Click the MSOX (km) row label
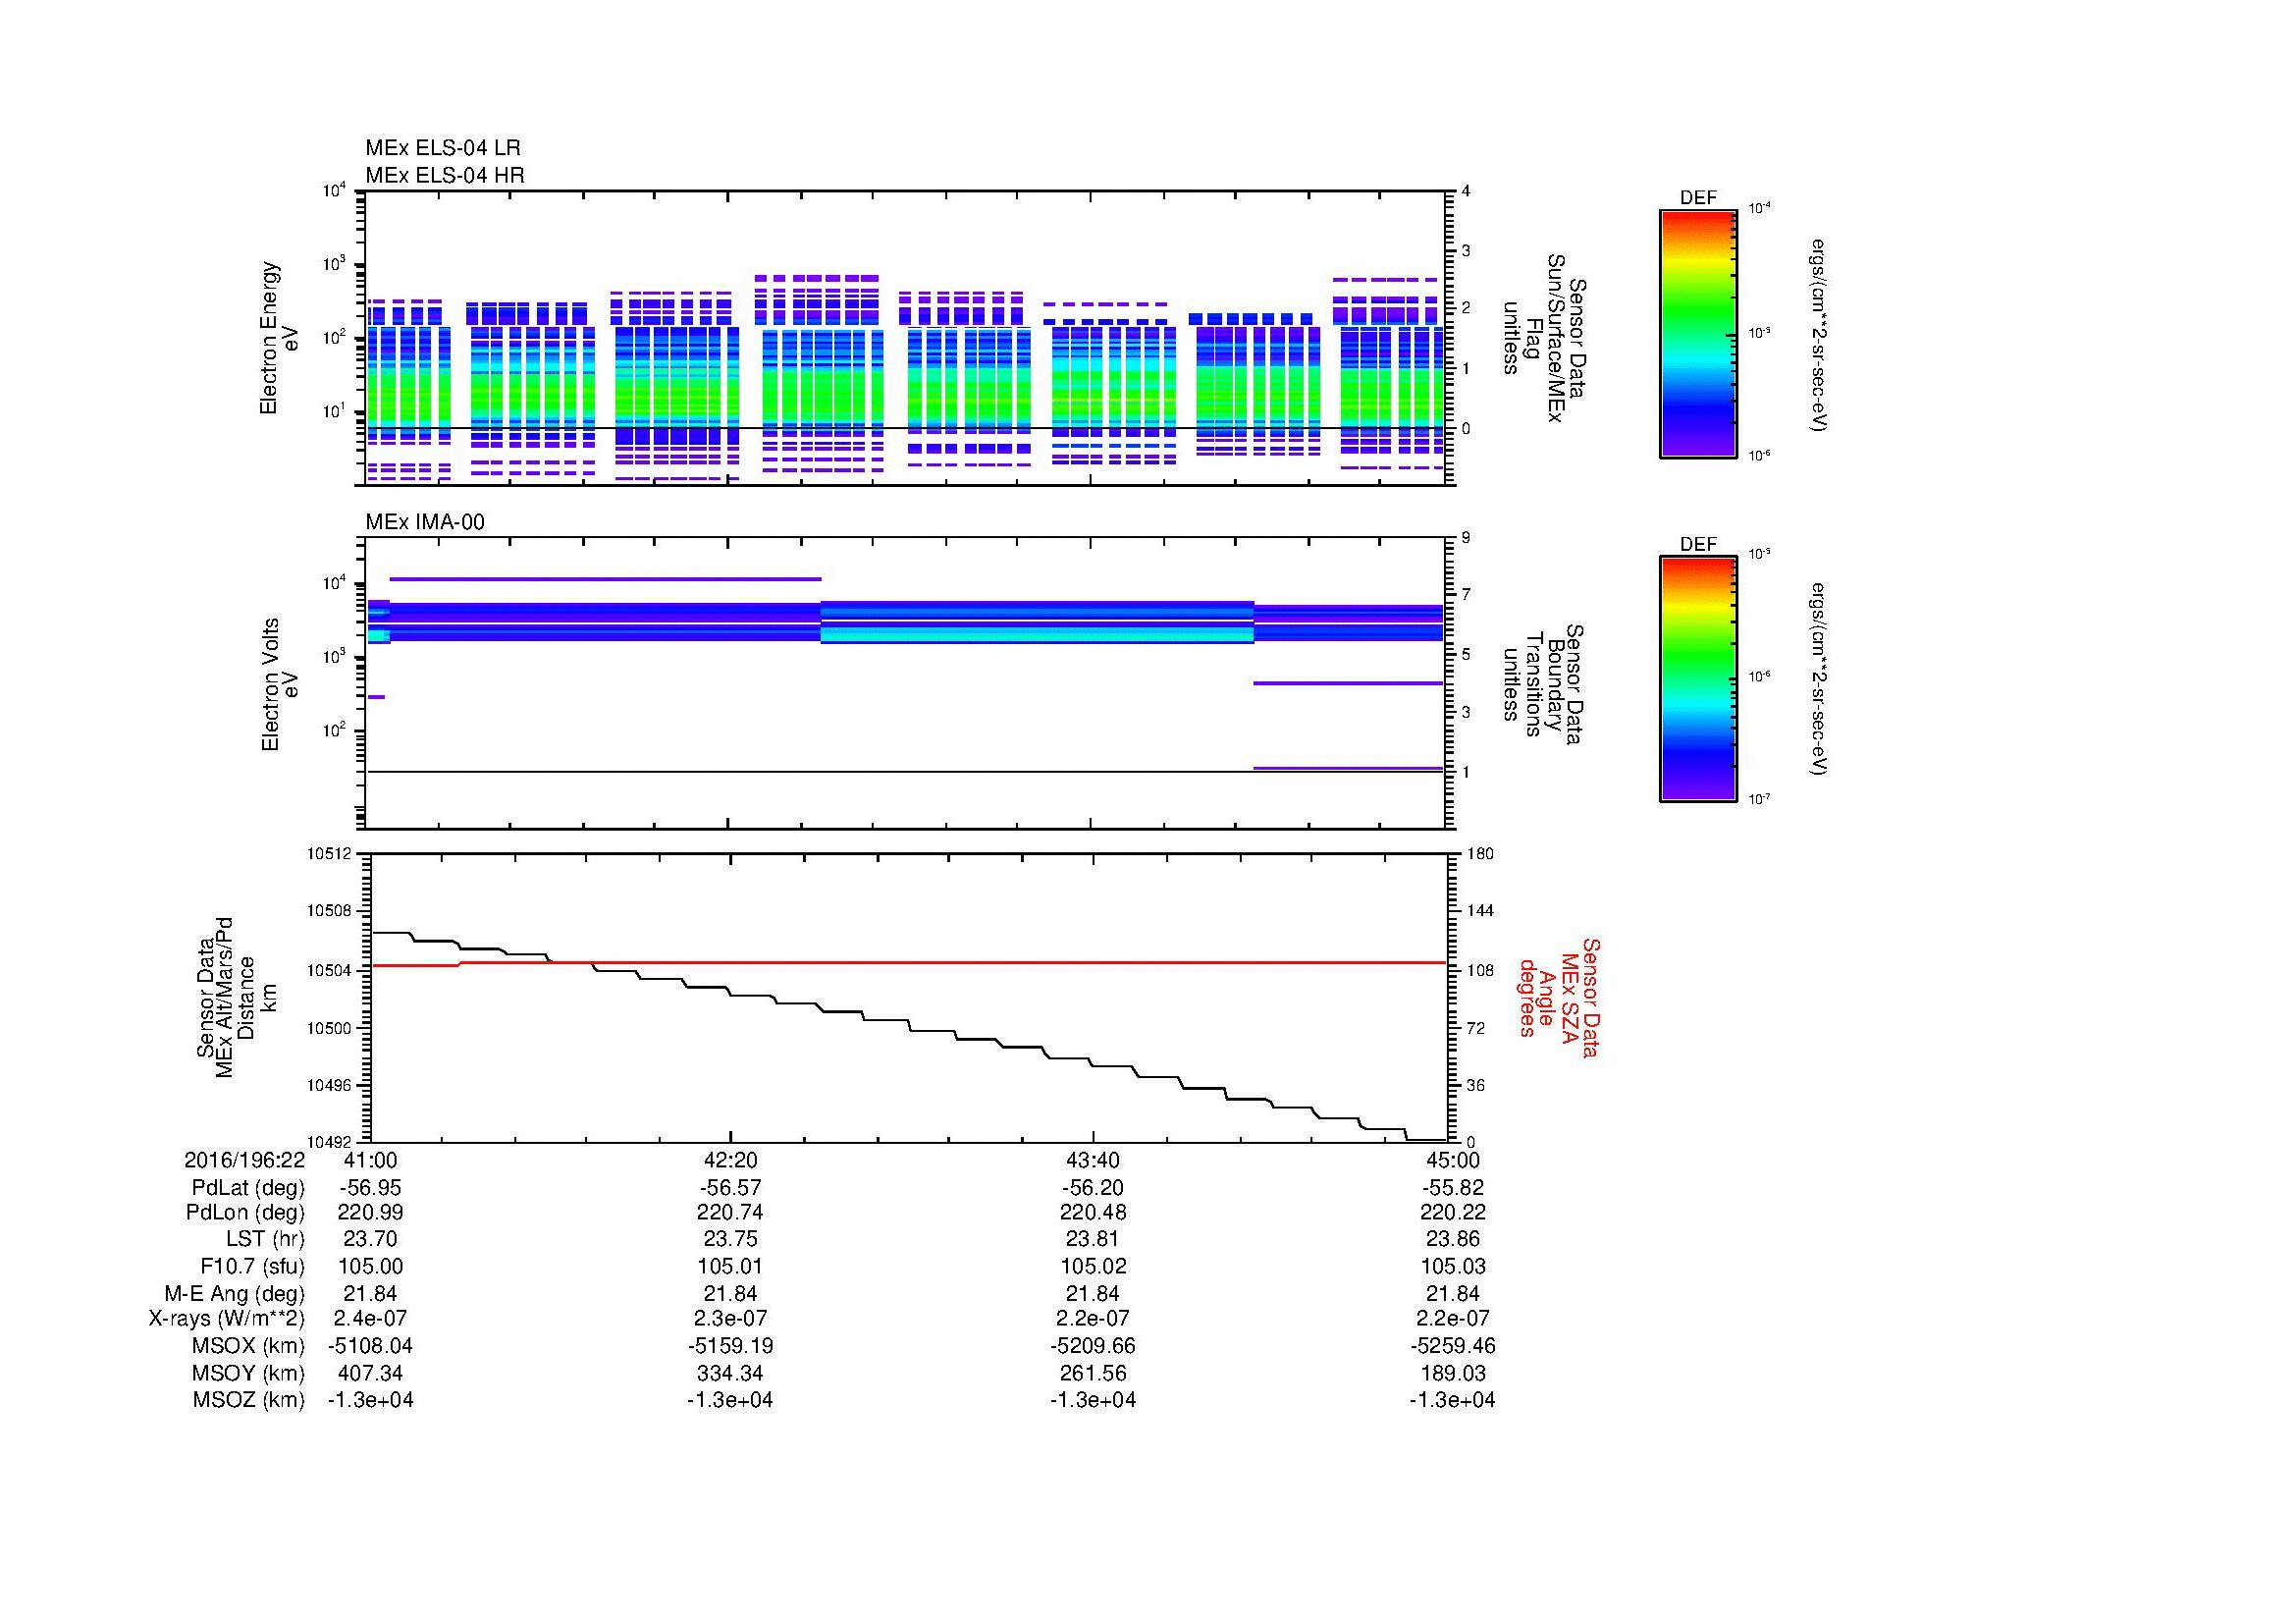2296x1623 pixels. 248,1346
